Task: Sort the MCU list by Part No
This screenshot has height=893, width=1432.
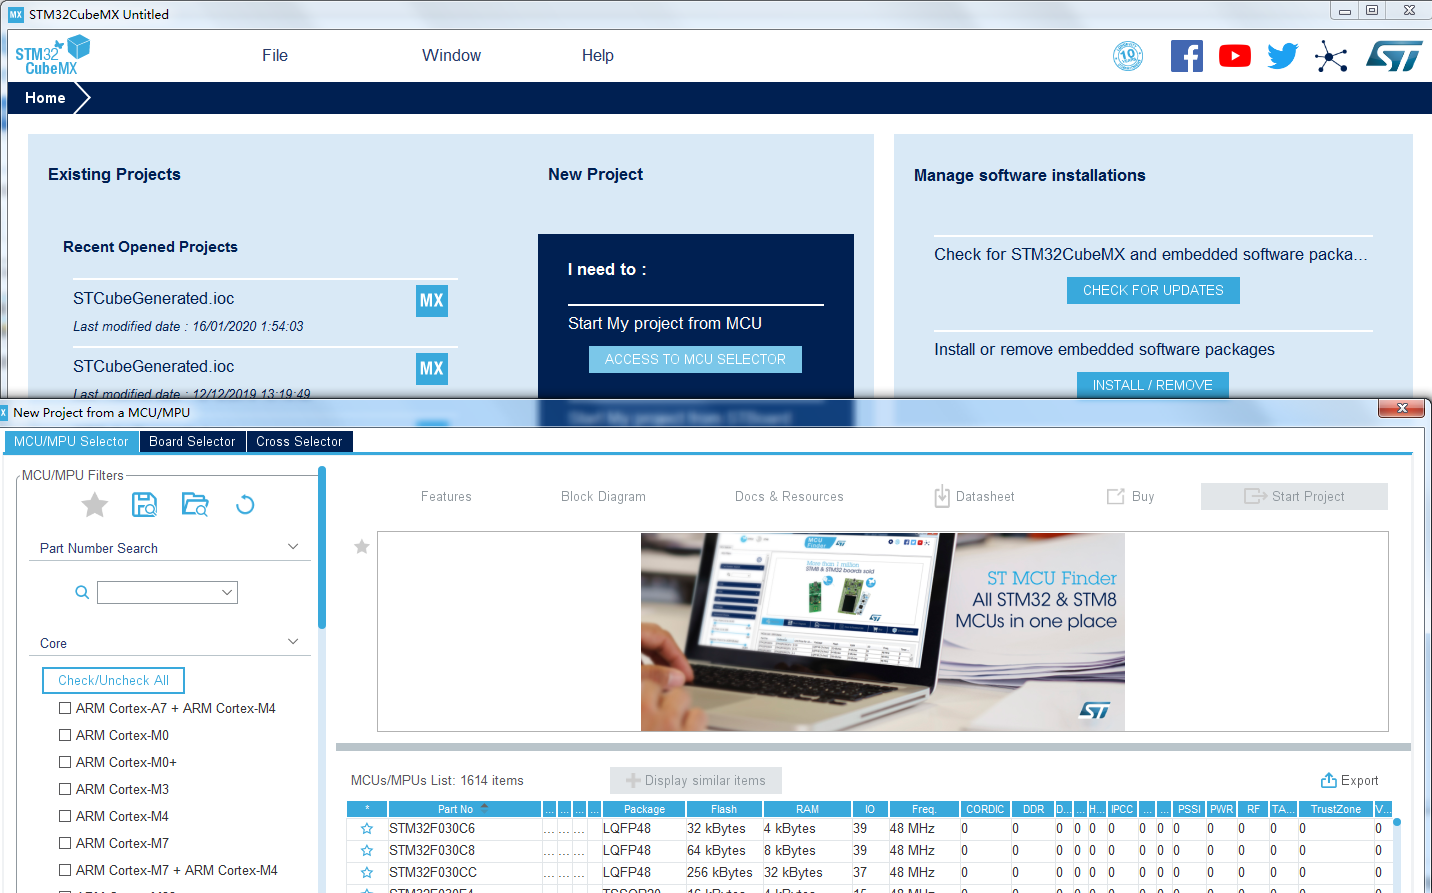Action: [465, 809]
